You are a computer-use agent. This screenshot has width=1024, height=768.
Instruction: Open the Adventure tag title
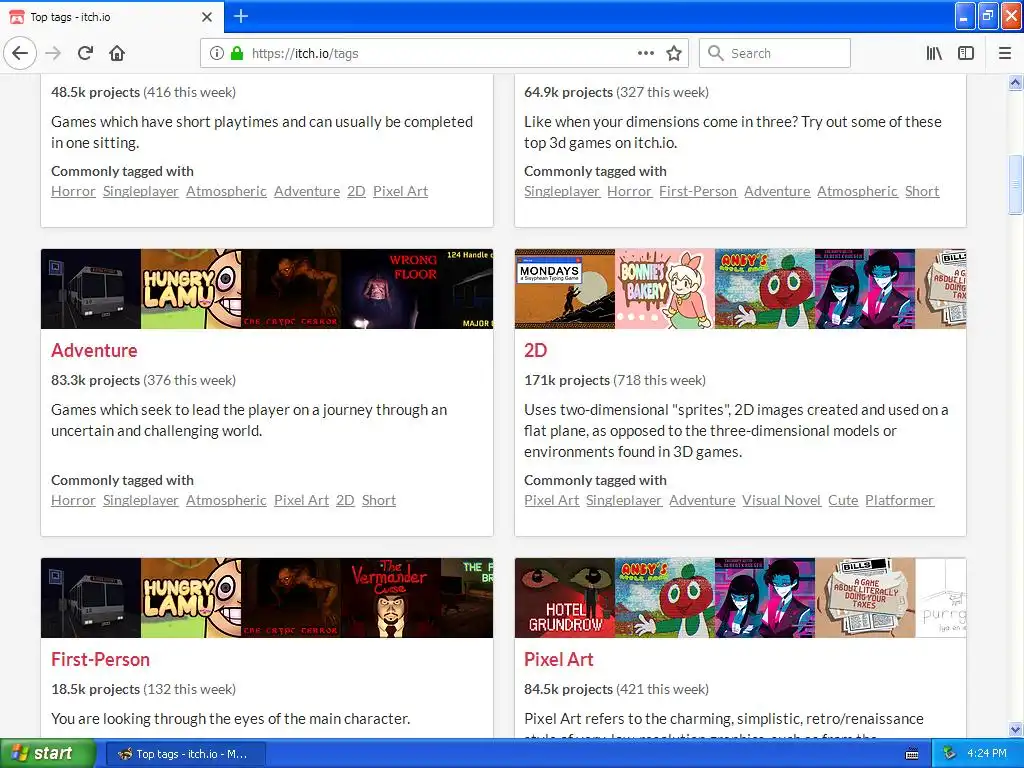[x=94, y=351]
